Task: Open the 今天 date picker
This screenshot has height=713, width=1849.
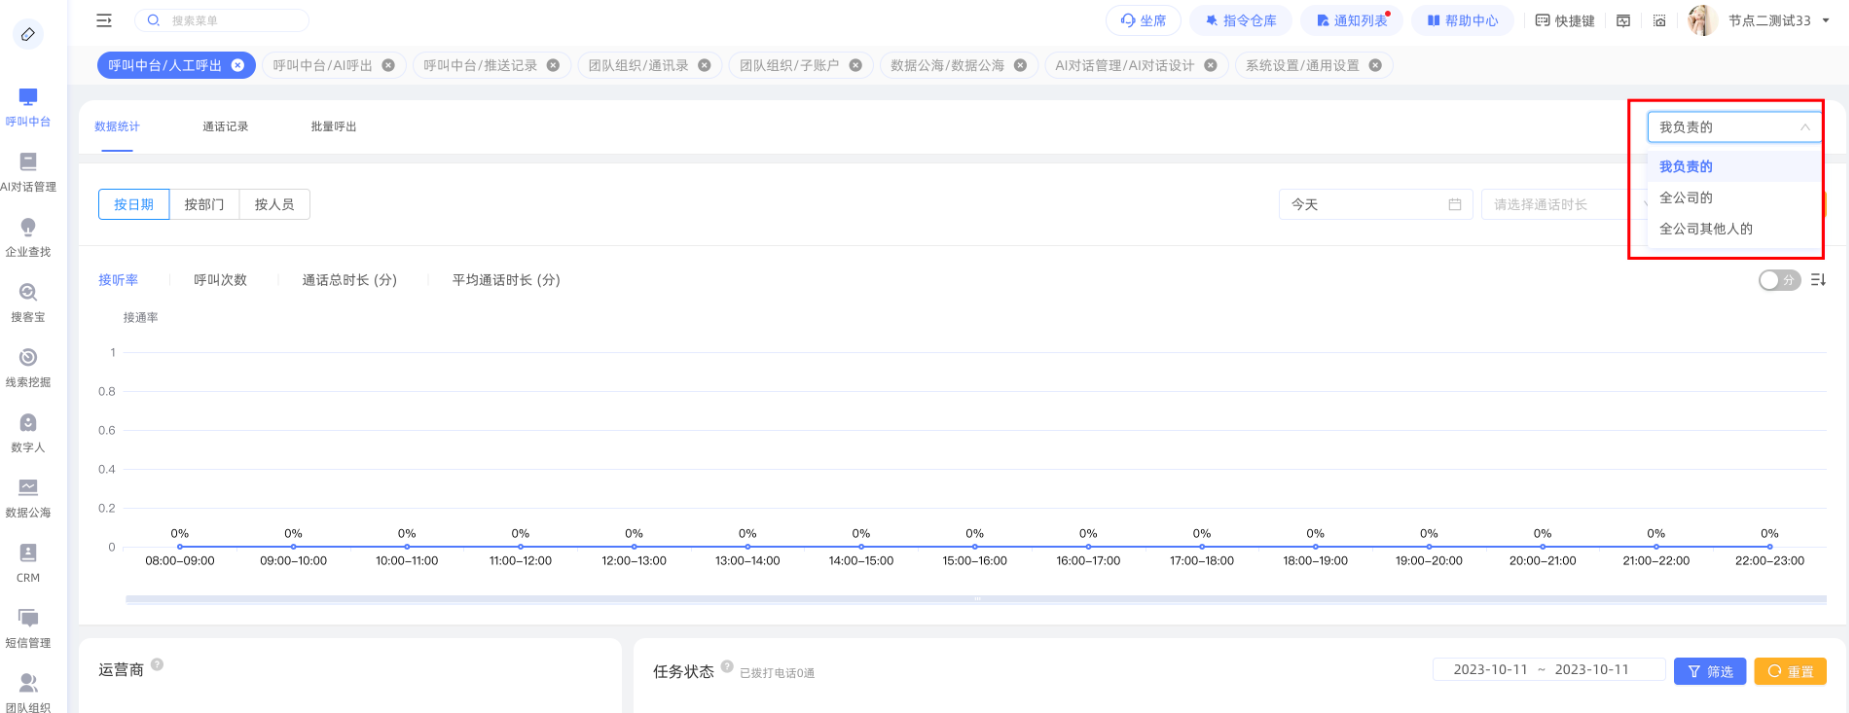Action: pyautogui.click(x=1374, y=204)
